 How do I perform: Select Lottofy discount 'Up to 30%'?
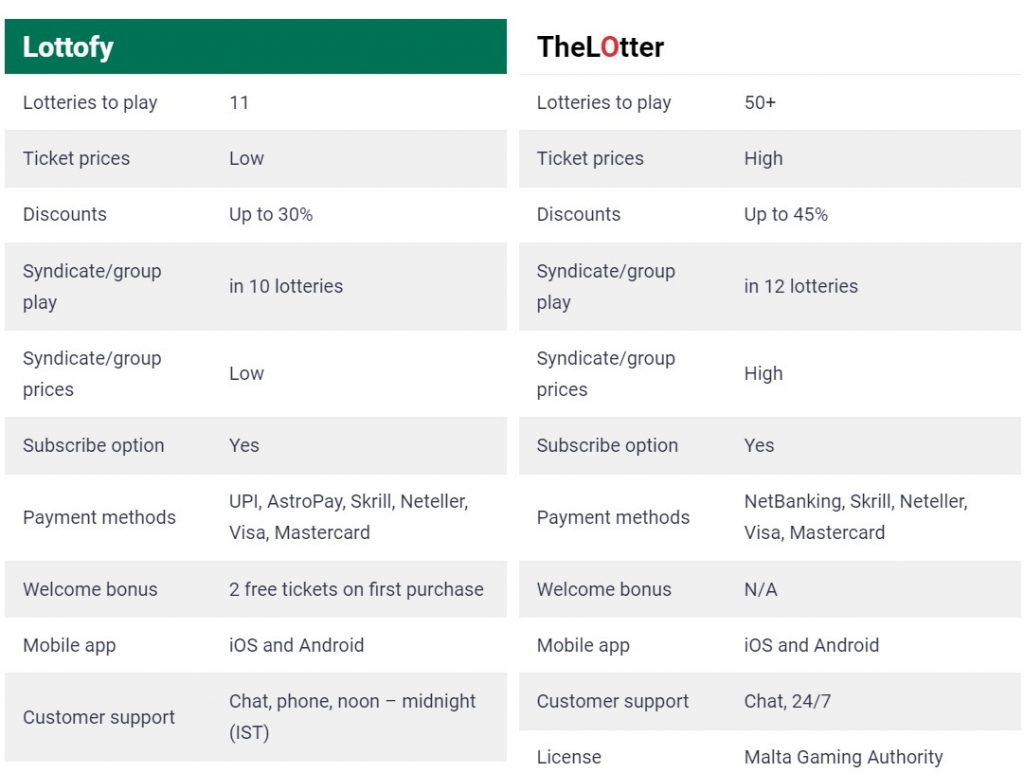[x=270, y=215]
